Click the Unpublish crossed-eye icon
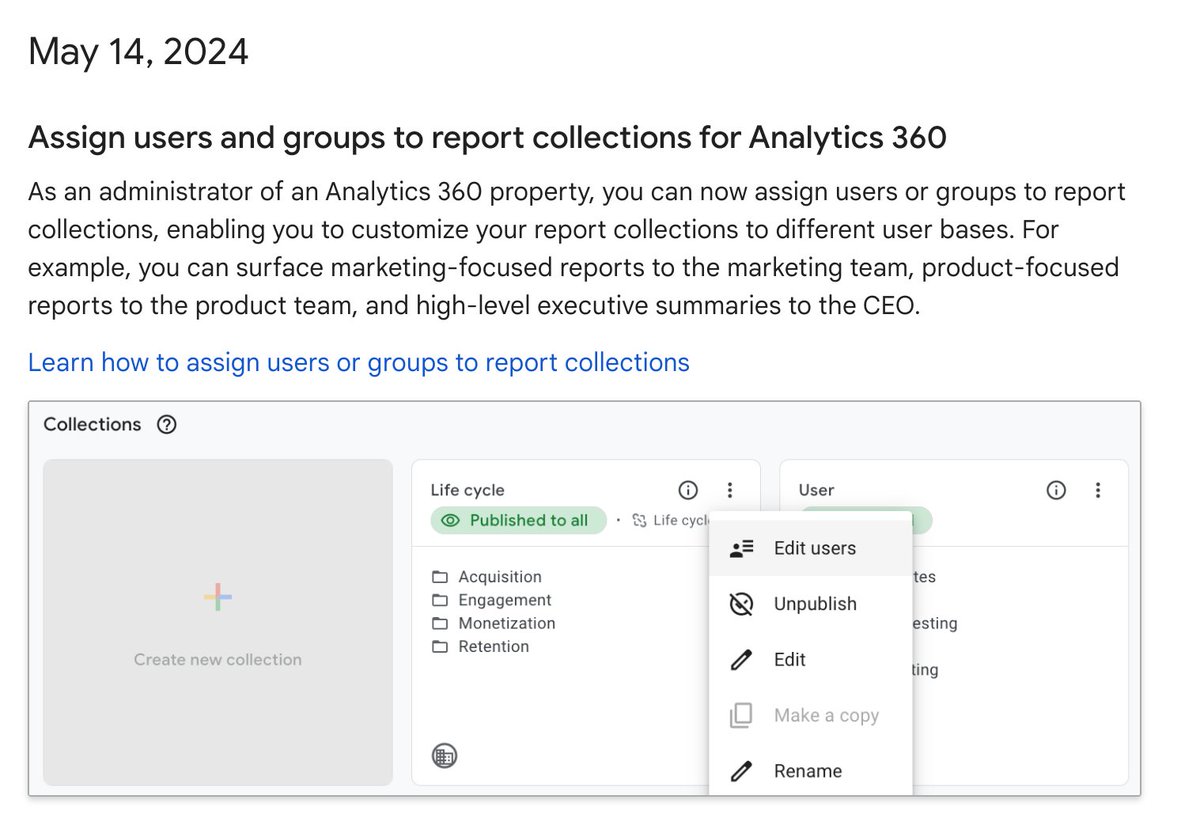 pos(741,604)
